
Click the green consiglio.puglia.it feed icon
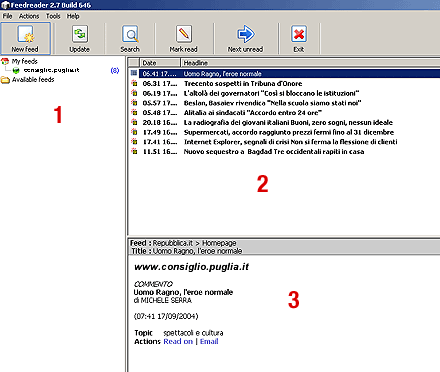pos(16,70)
